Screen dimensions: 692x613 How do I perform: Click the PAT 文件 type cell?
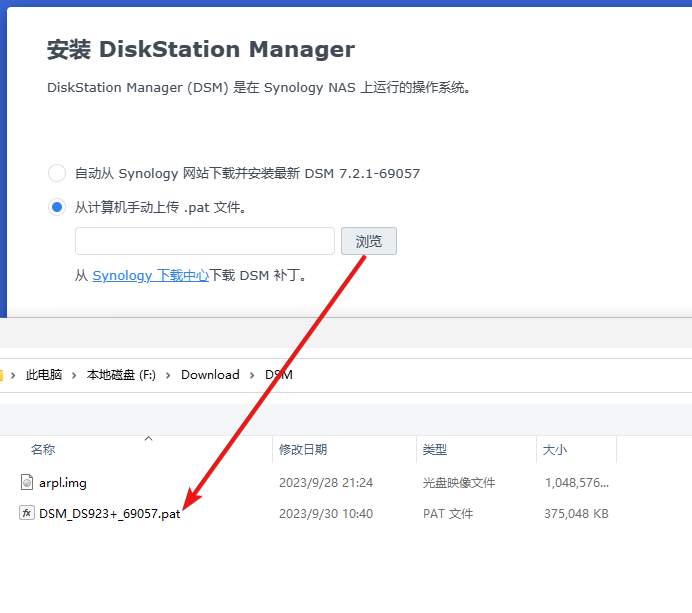pos(448,513)
